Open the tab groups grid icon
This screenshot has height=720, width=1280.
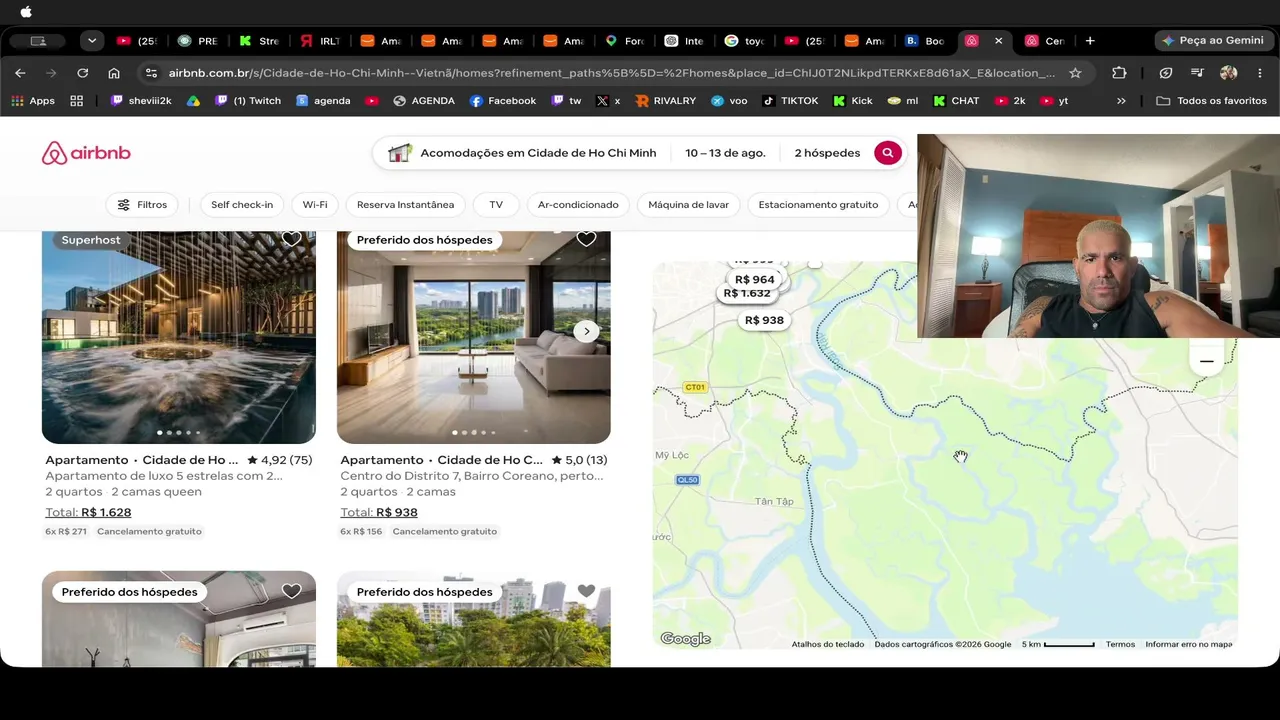pyautogui.click(x=77, y=101)
